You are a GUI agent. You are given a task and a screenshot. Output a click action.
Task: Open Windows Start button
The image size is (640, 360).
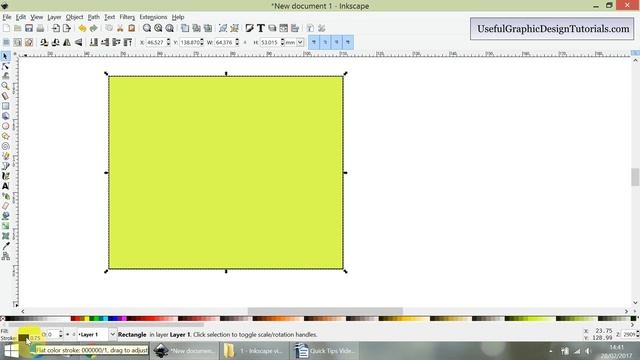tap(11, 351)
